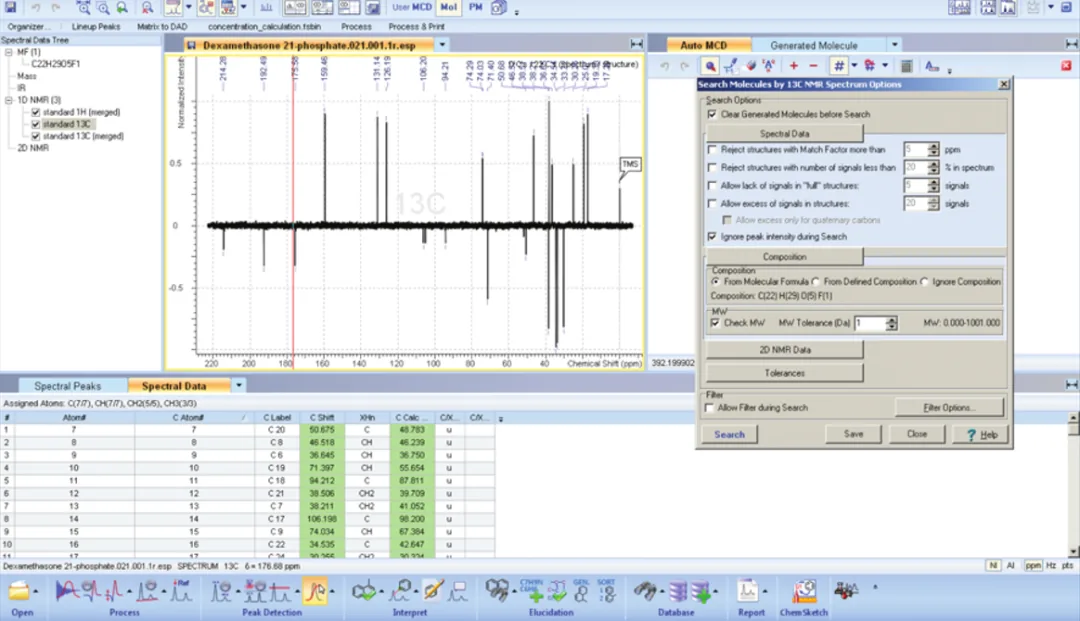Toggle the Mol mode button in top toolbar
Screen dimensions: 1080x621
(x=448, y=8)
